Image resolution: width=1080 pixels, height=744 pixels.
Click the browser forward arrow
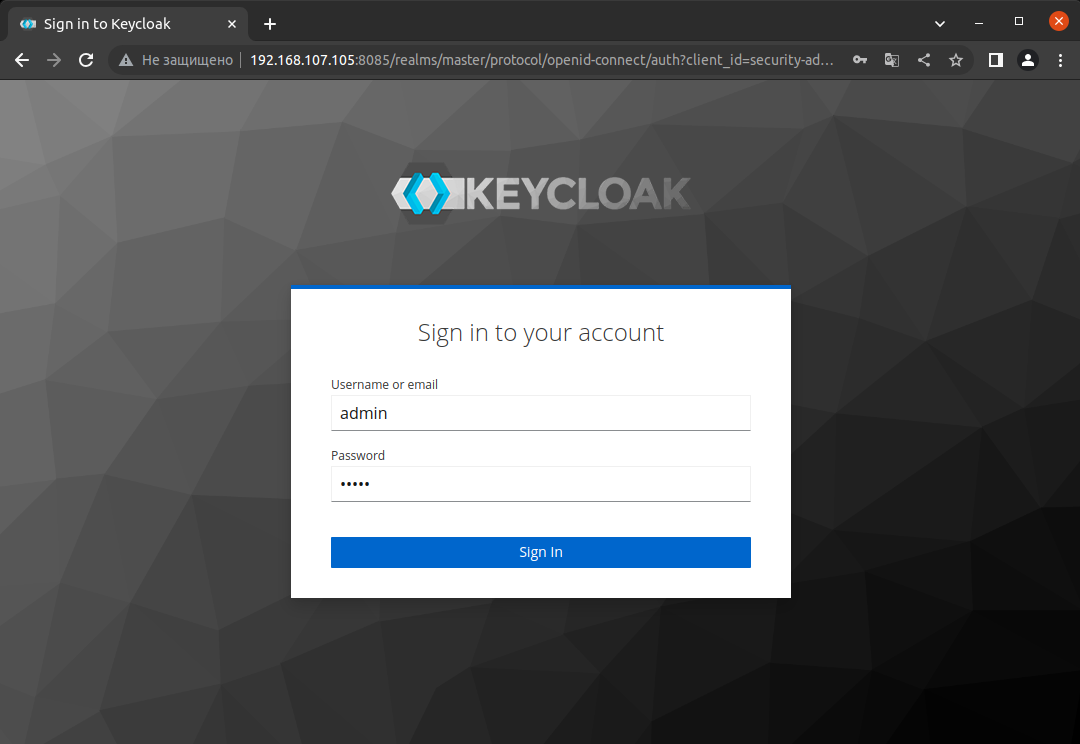click(x=54, y=61)
